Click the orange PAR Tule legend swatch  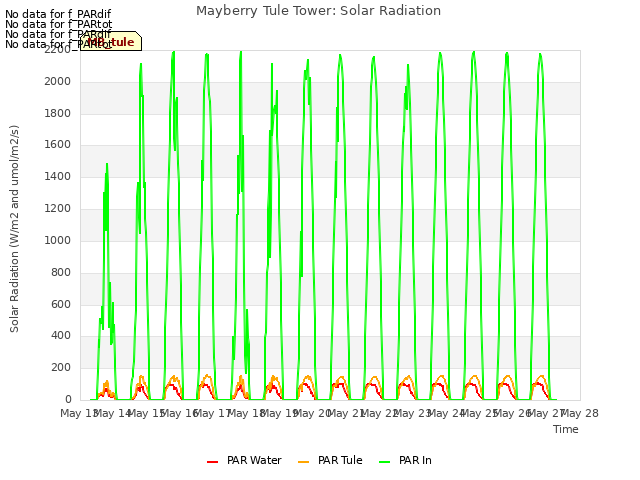click(304, 462)
